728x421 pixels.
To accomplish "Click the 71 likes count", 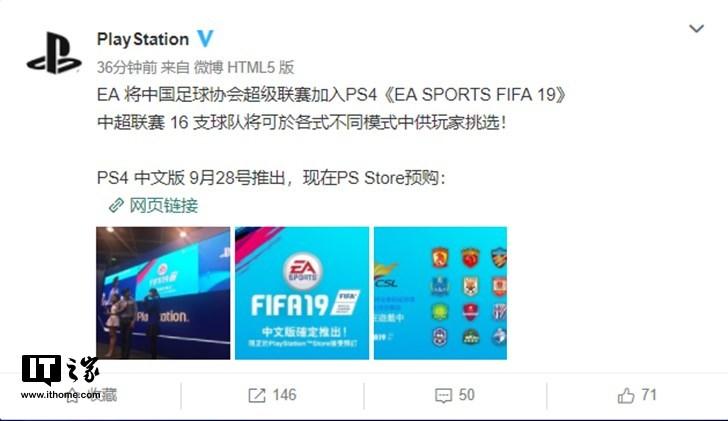I will [649, 395].
